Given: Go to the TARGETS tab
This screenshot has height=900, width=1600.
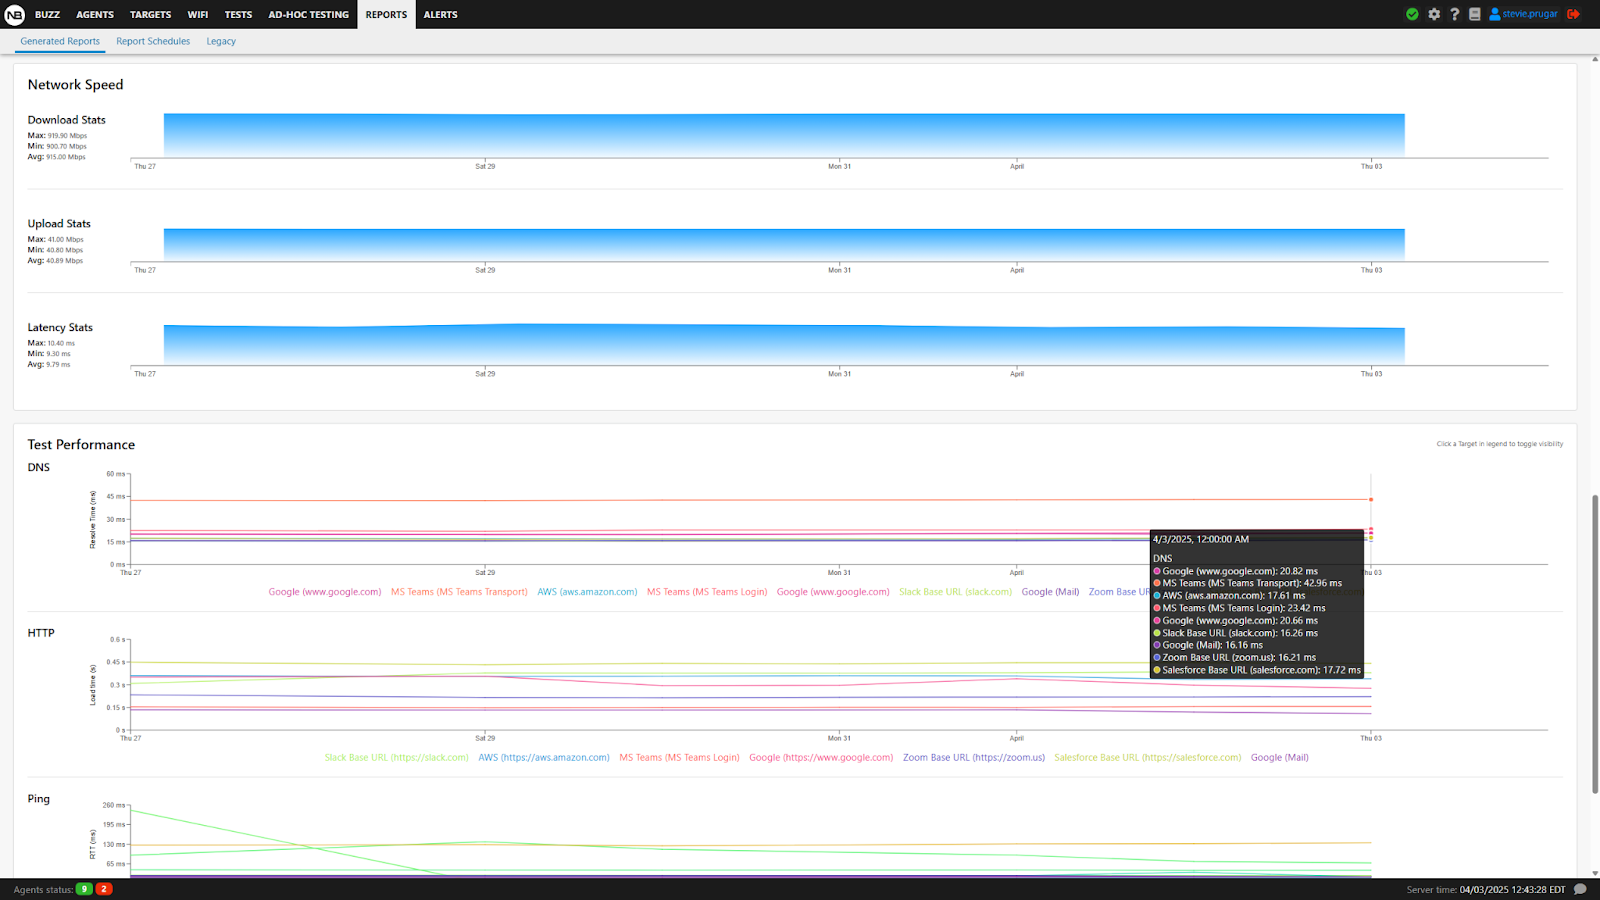Looking at the screenshot, I should (150, 14).
